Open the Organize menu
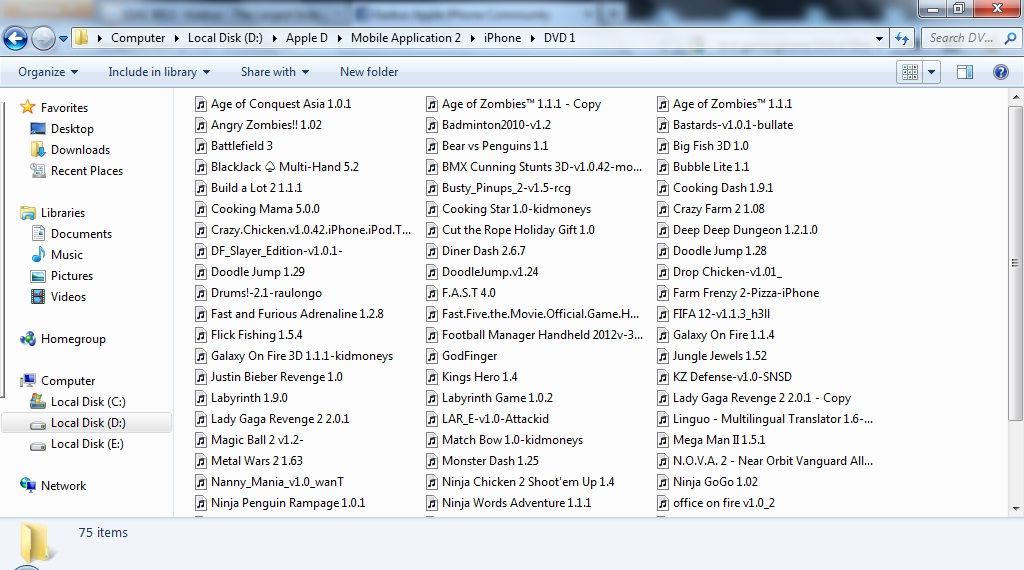The image size is (1024, 570). point(48,72)
